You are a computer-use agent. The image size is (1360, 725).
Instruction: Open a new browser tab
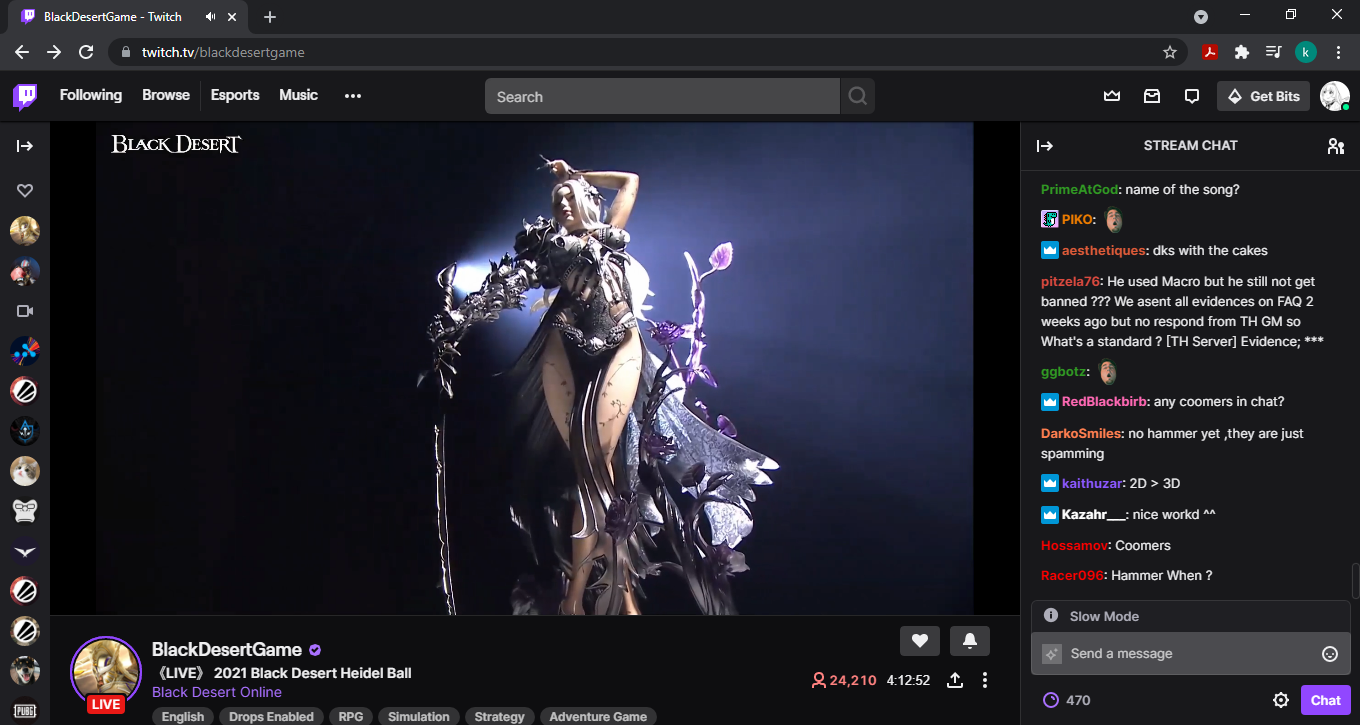click(270, 17)
